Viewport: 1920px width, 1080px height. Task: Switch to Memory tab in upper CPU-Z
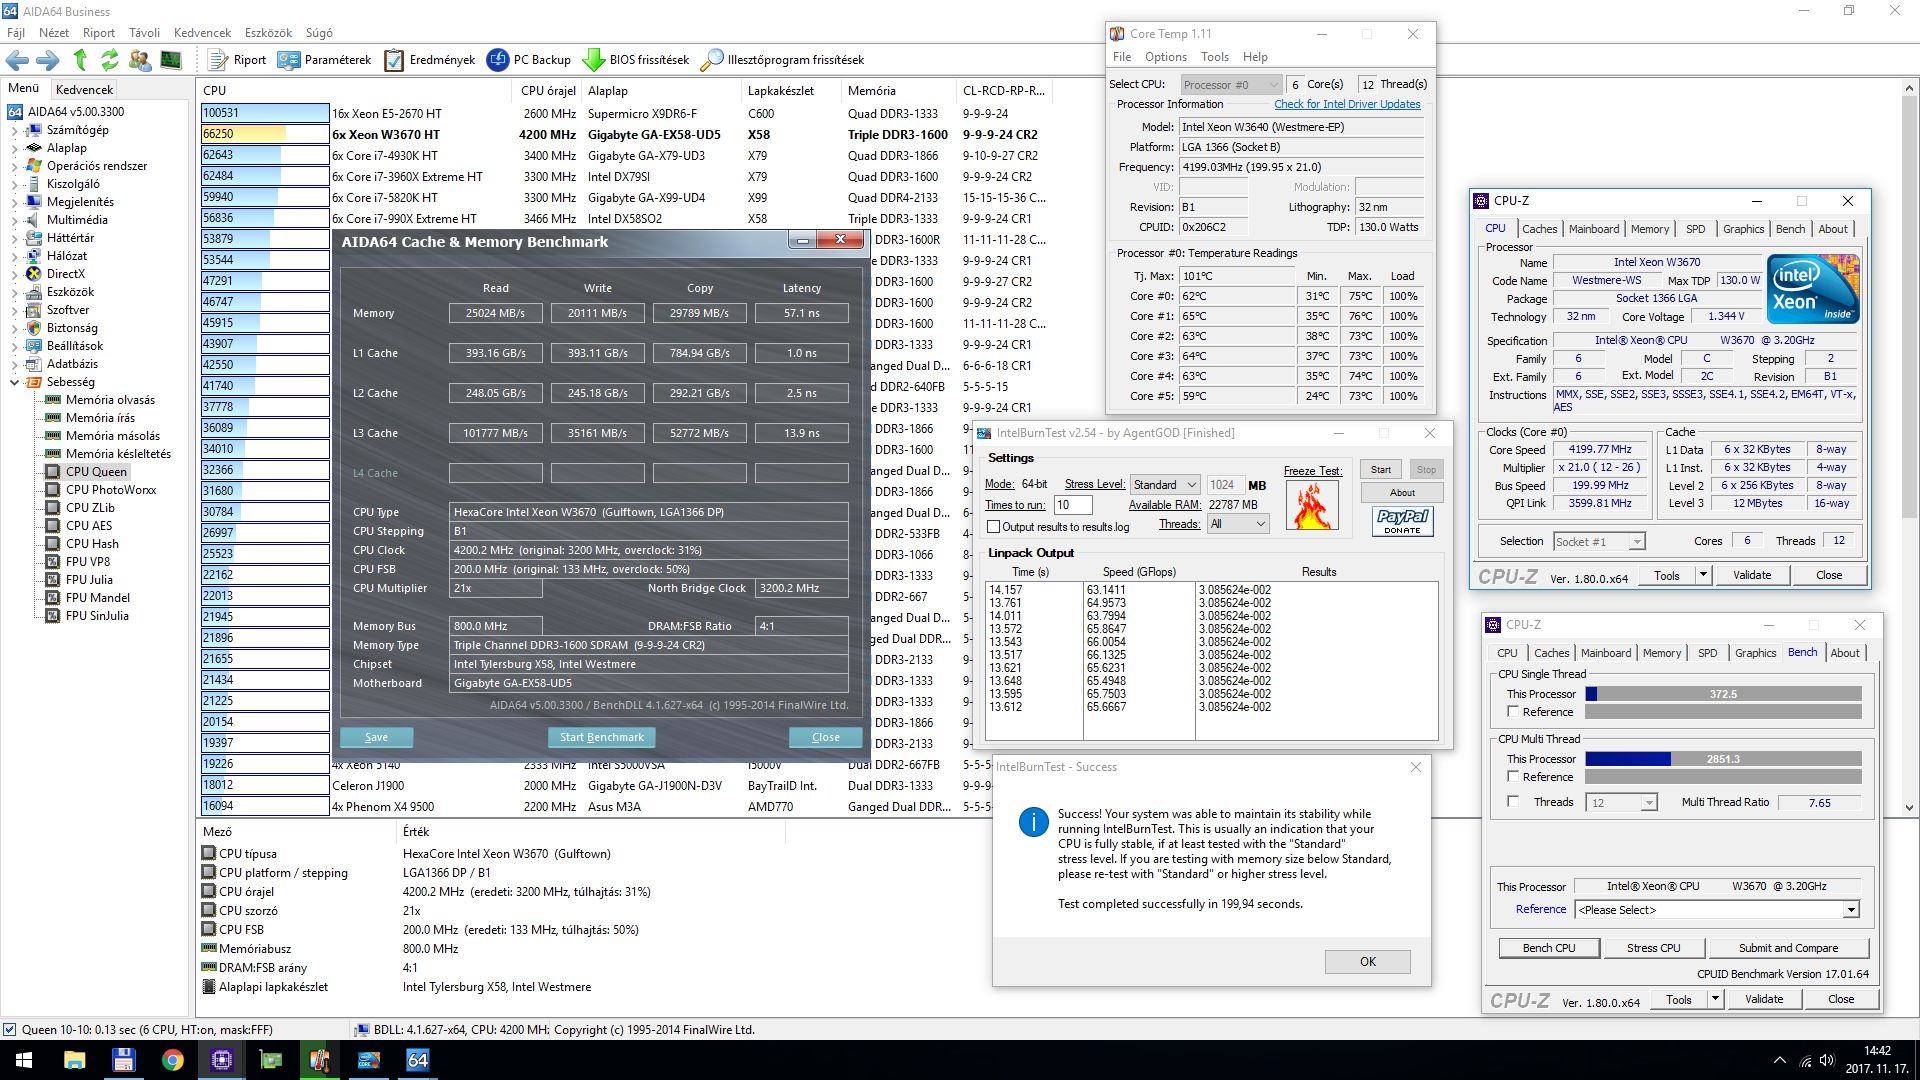[1650, 229]
